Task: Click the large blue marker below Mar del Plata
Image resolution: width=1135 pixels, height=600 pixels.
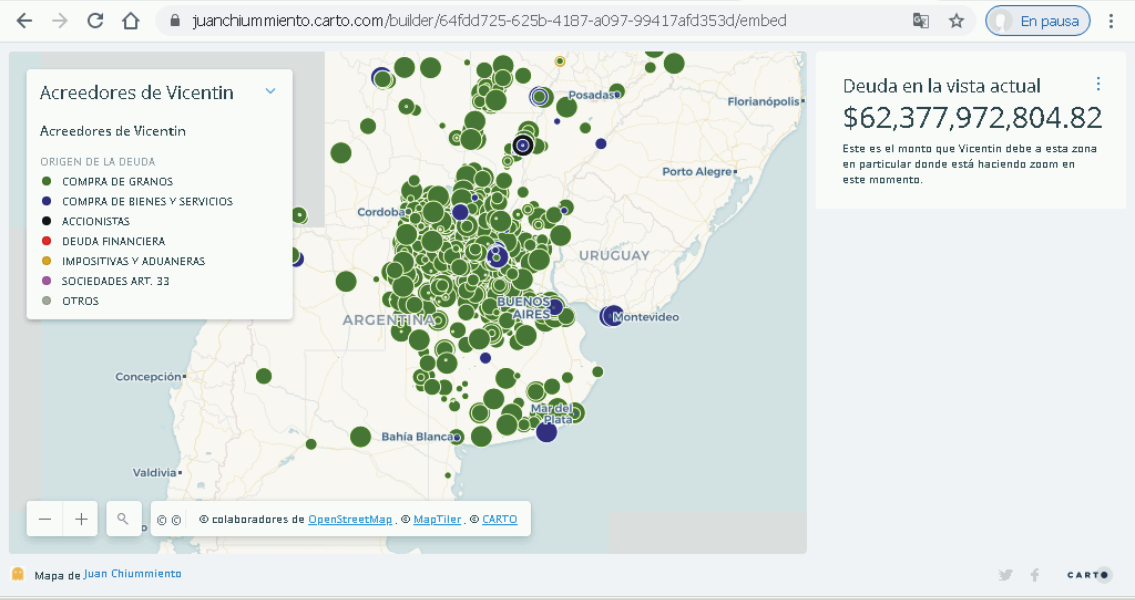Action: pyautogui.click(x=547, y=432)
